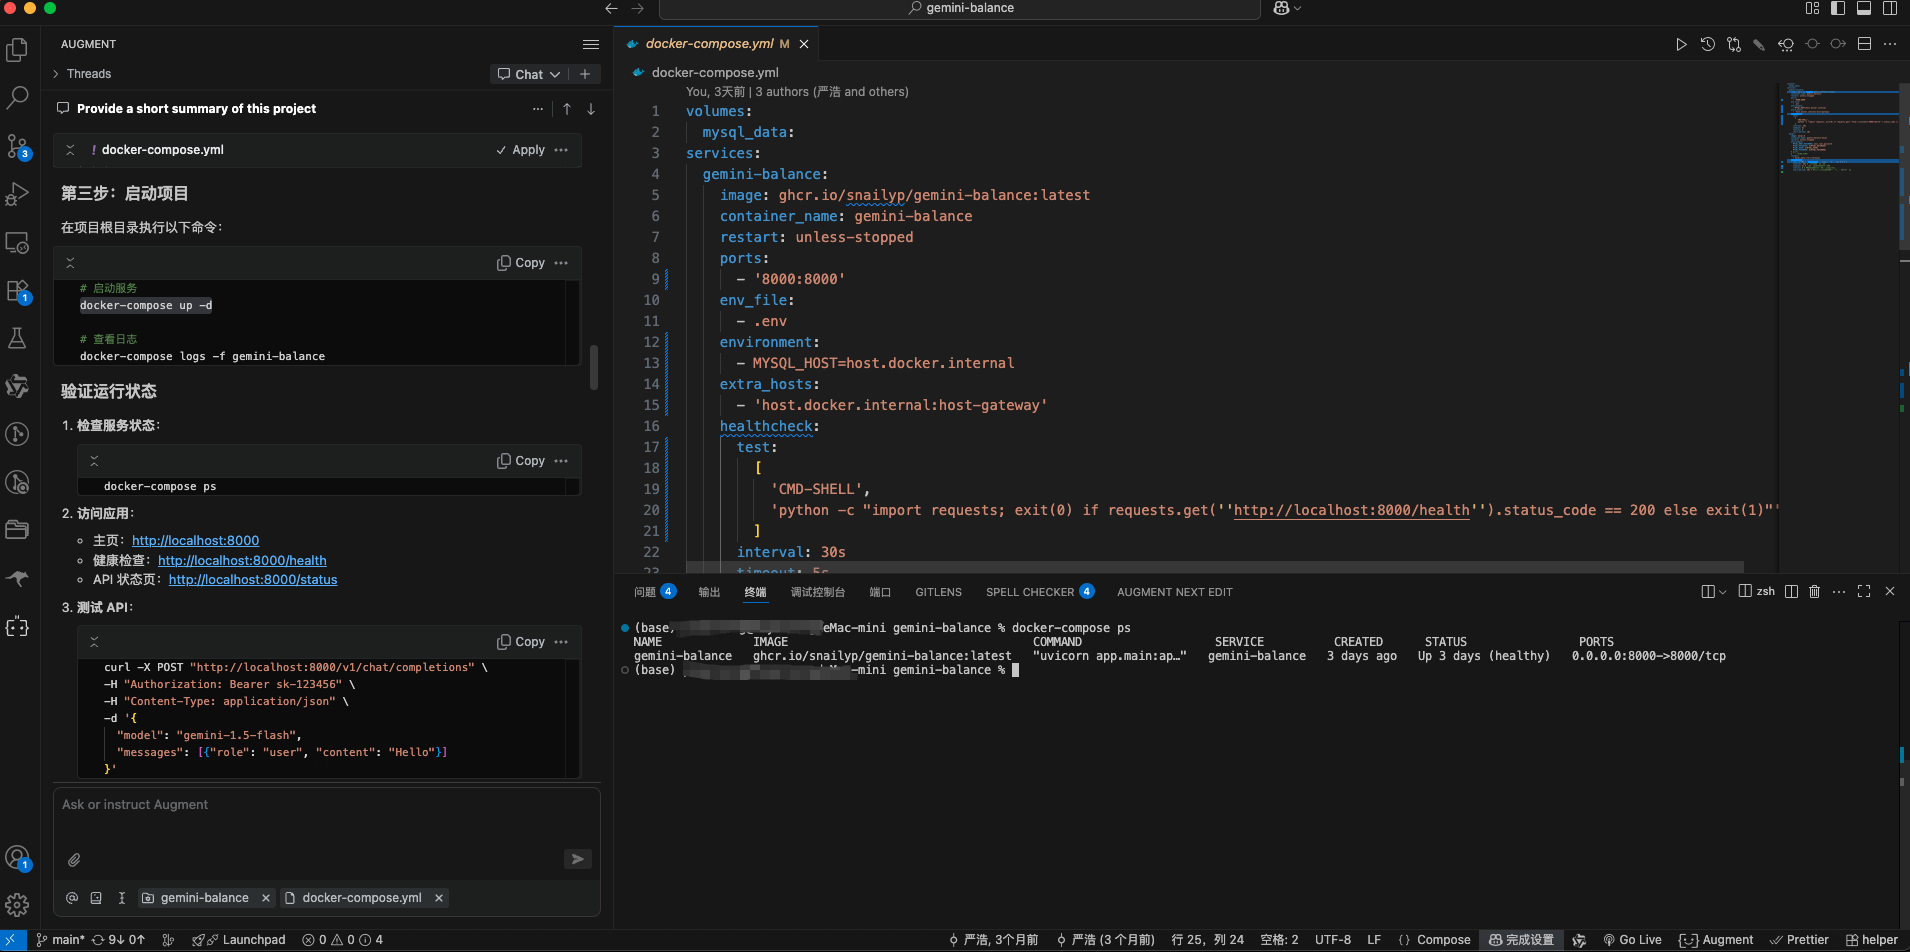
Task: Open http://localhost:8000/status link
Action: coord(253,580)
